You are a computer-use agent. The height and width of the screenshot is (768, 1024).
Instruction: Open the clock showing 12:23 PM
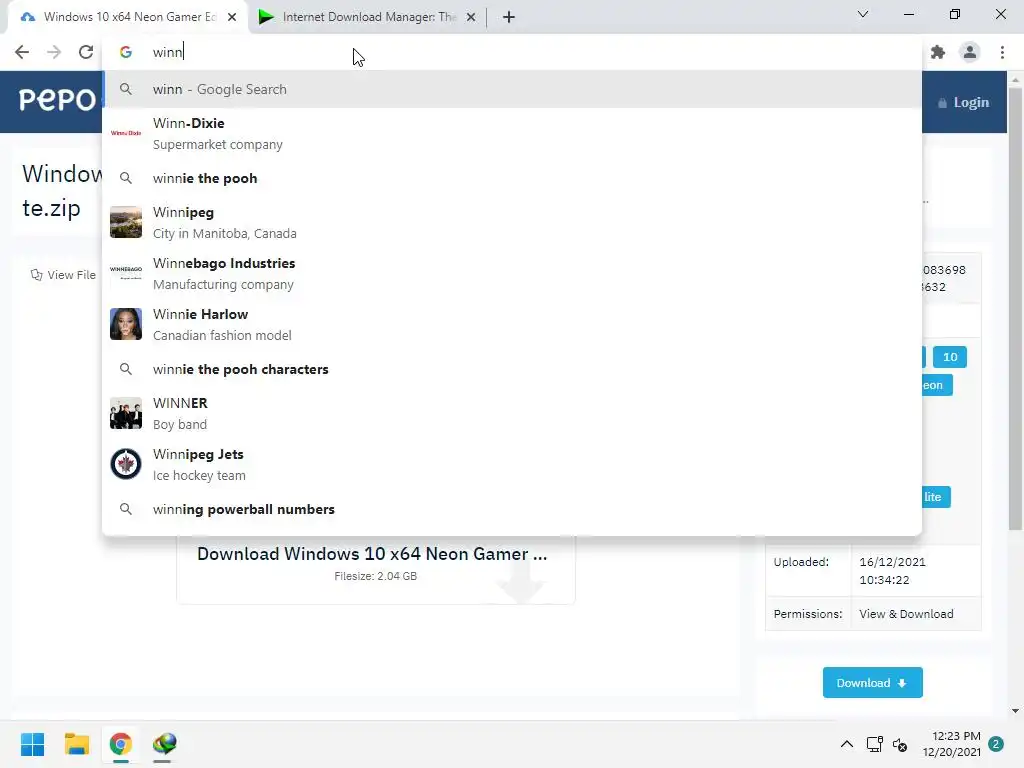click(x=952, y=744)
